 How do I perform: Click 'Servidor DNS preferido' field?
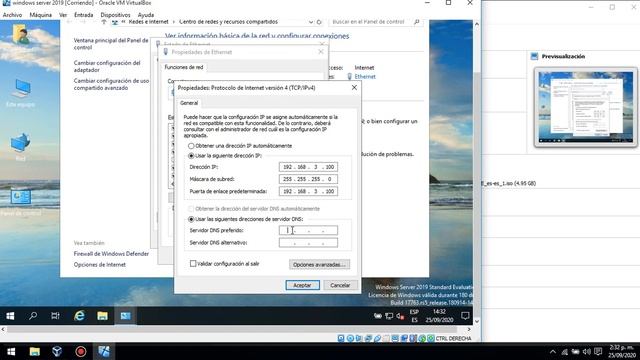point(308,230)
